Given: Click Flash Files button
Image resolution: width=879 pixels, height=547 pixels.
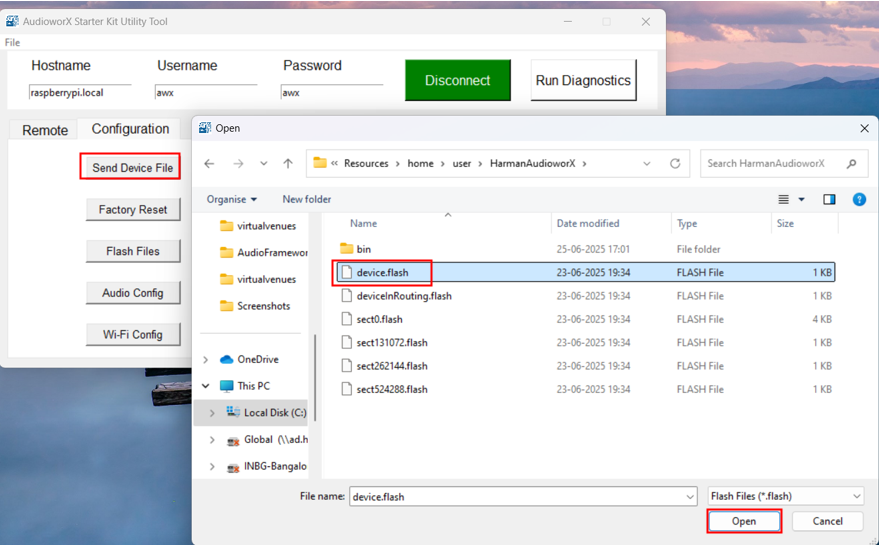Looking at the screenshot, I should 133,251.
